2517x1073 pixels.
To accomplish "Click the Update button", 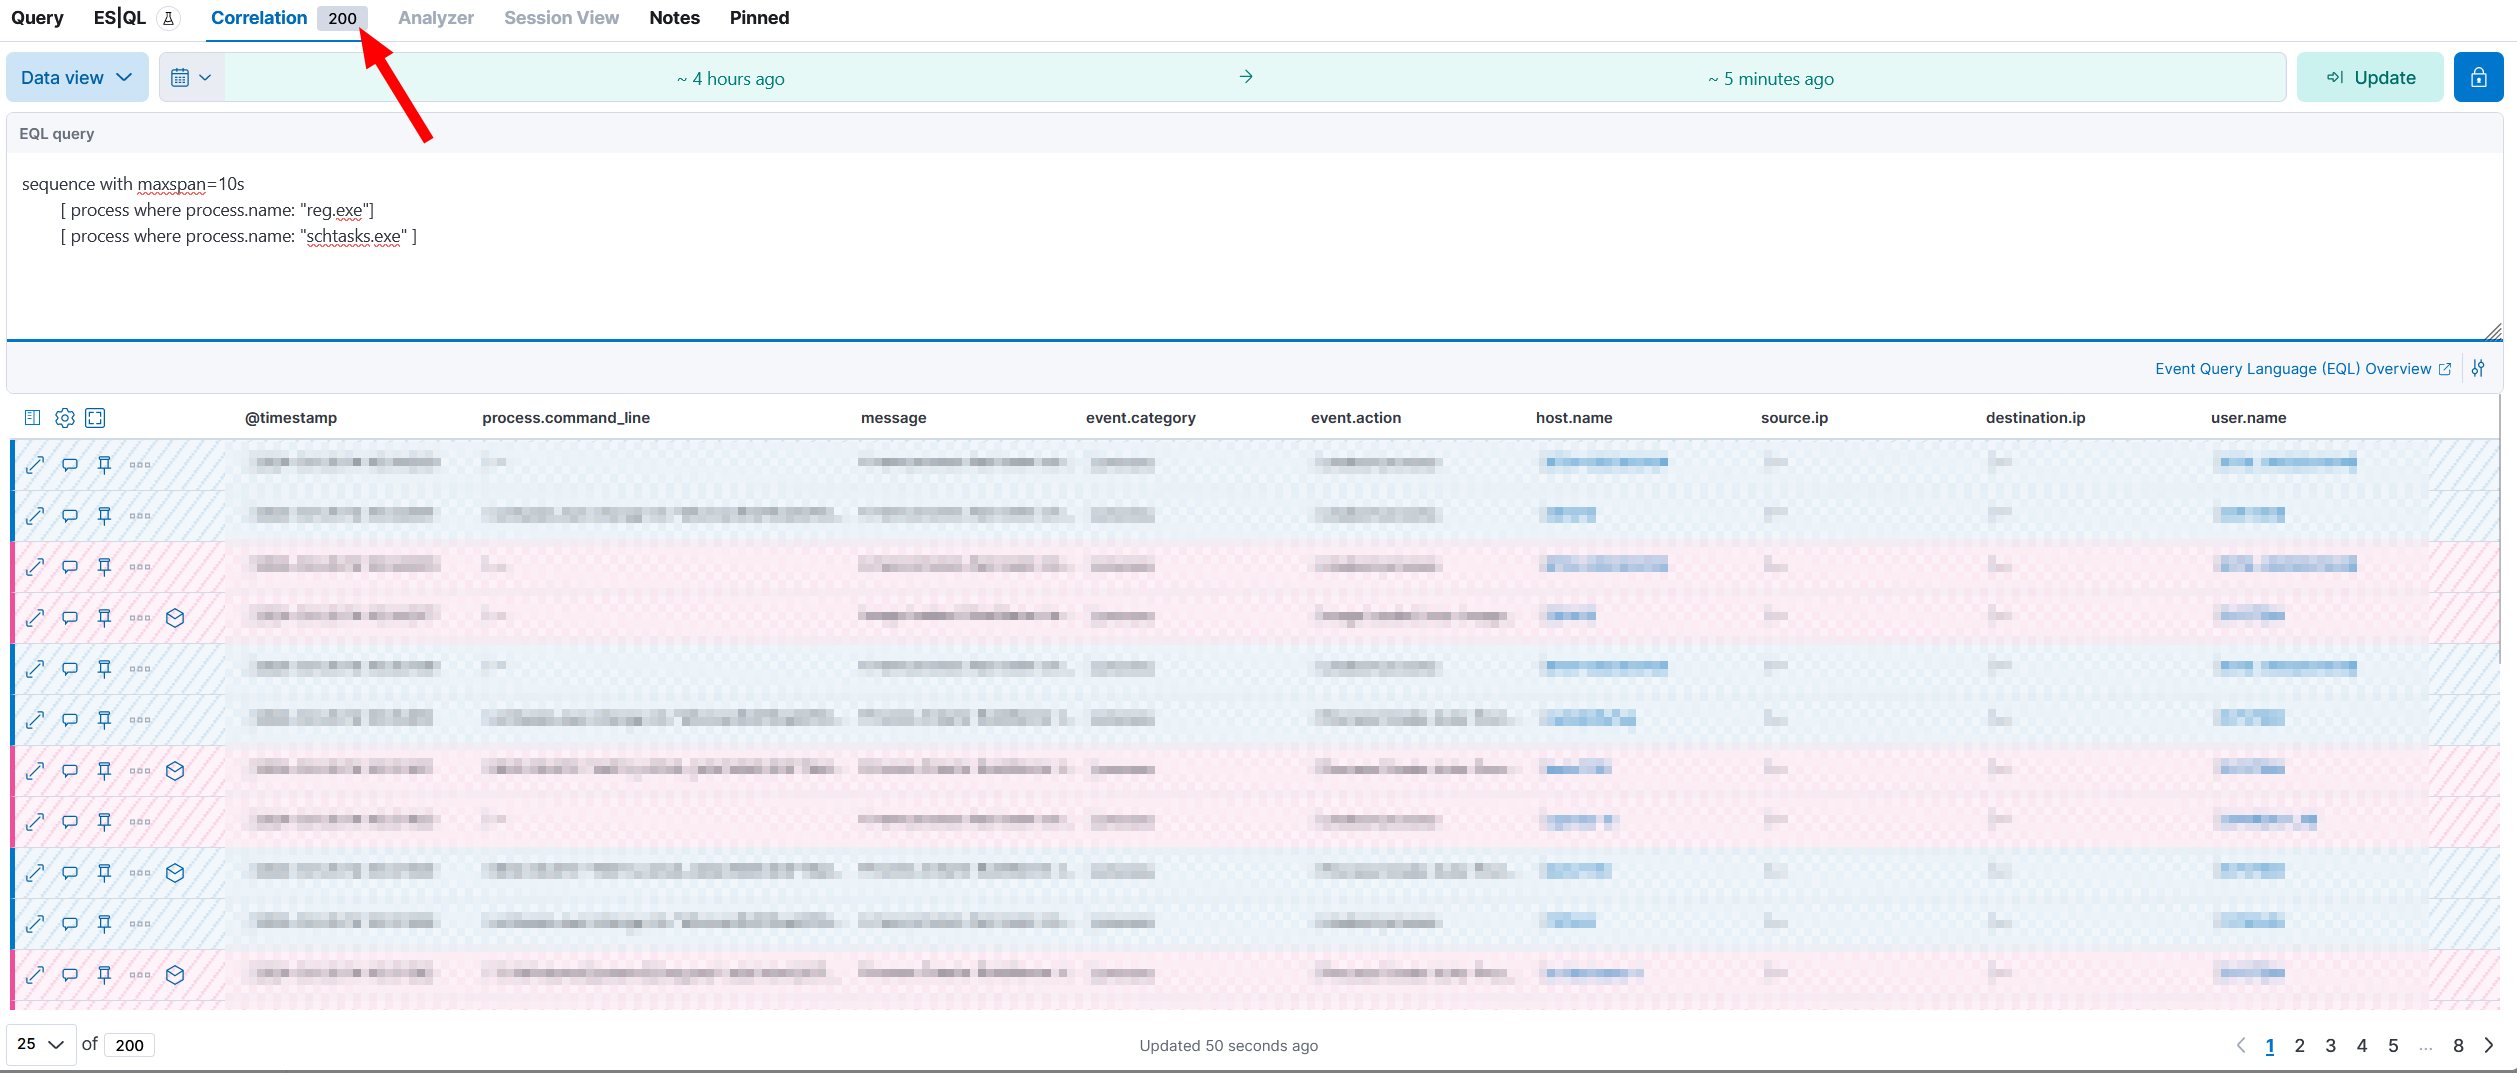I will click(2370, 78).
